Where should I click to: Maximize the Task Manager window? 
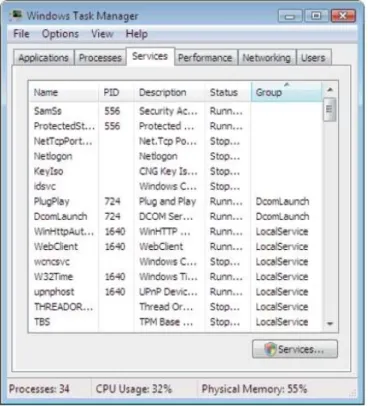(x=316, y=16)
